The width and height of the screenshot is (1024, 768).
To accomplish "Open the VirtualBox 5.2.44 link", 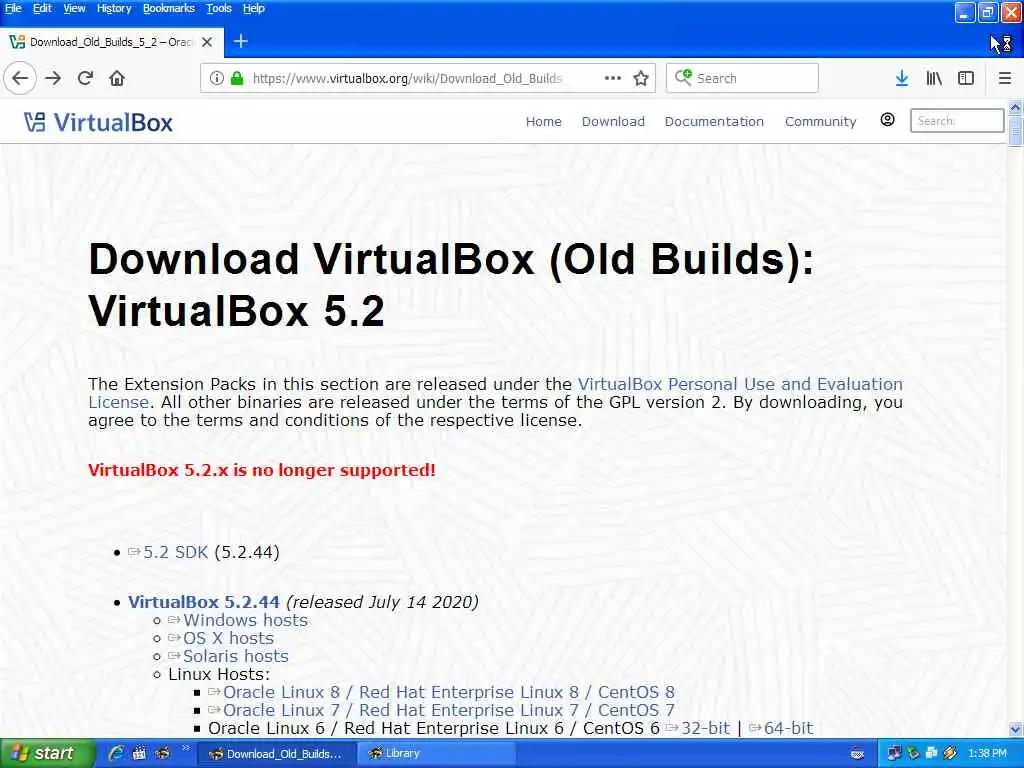I will 204,602.
